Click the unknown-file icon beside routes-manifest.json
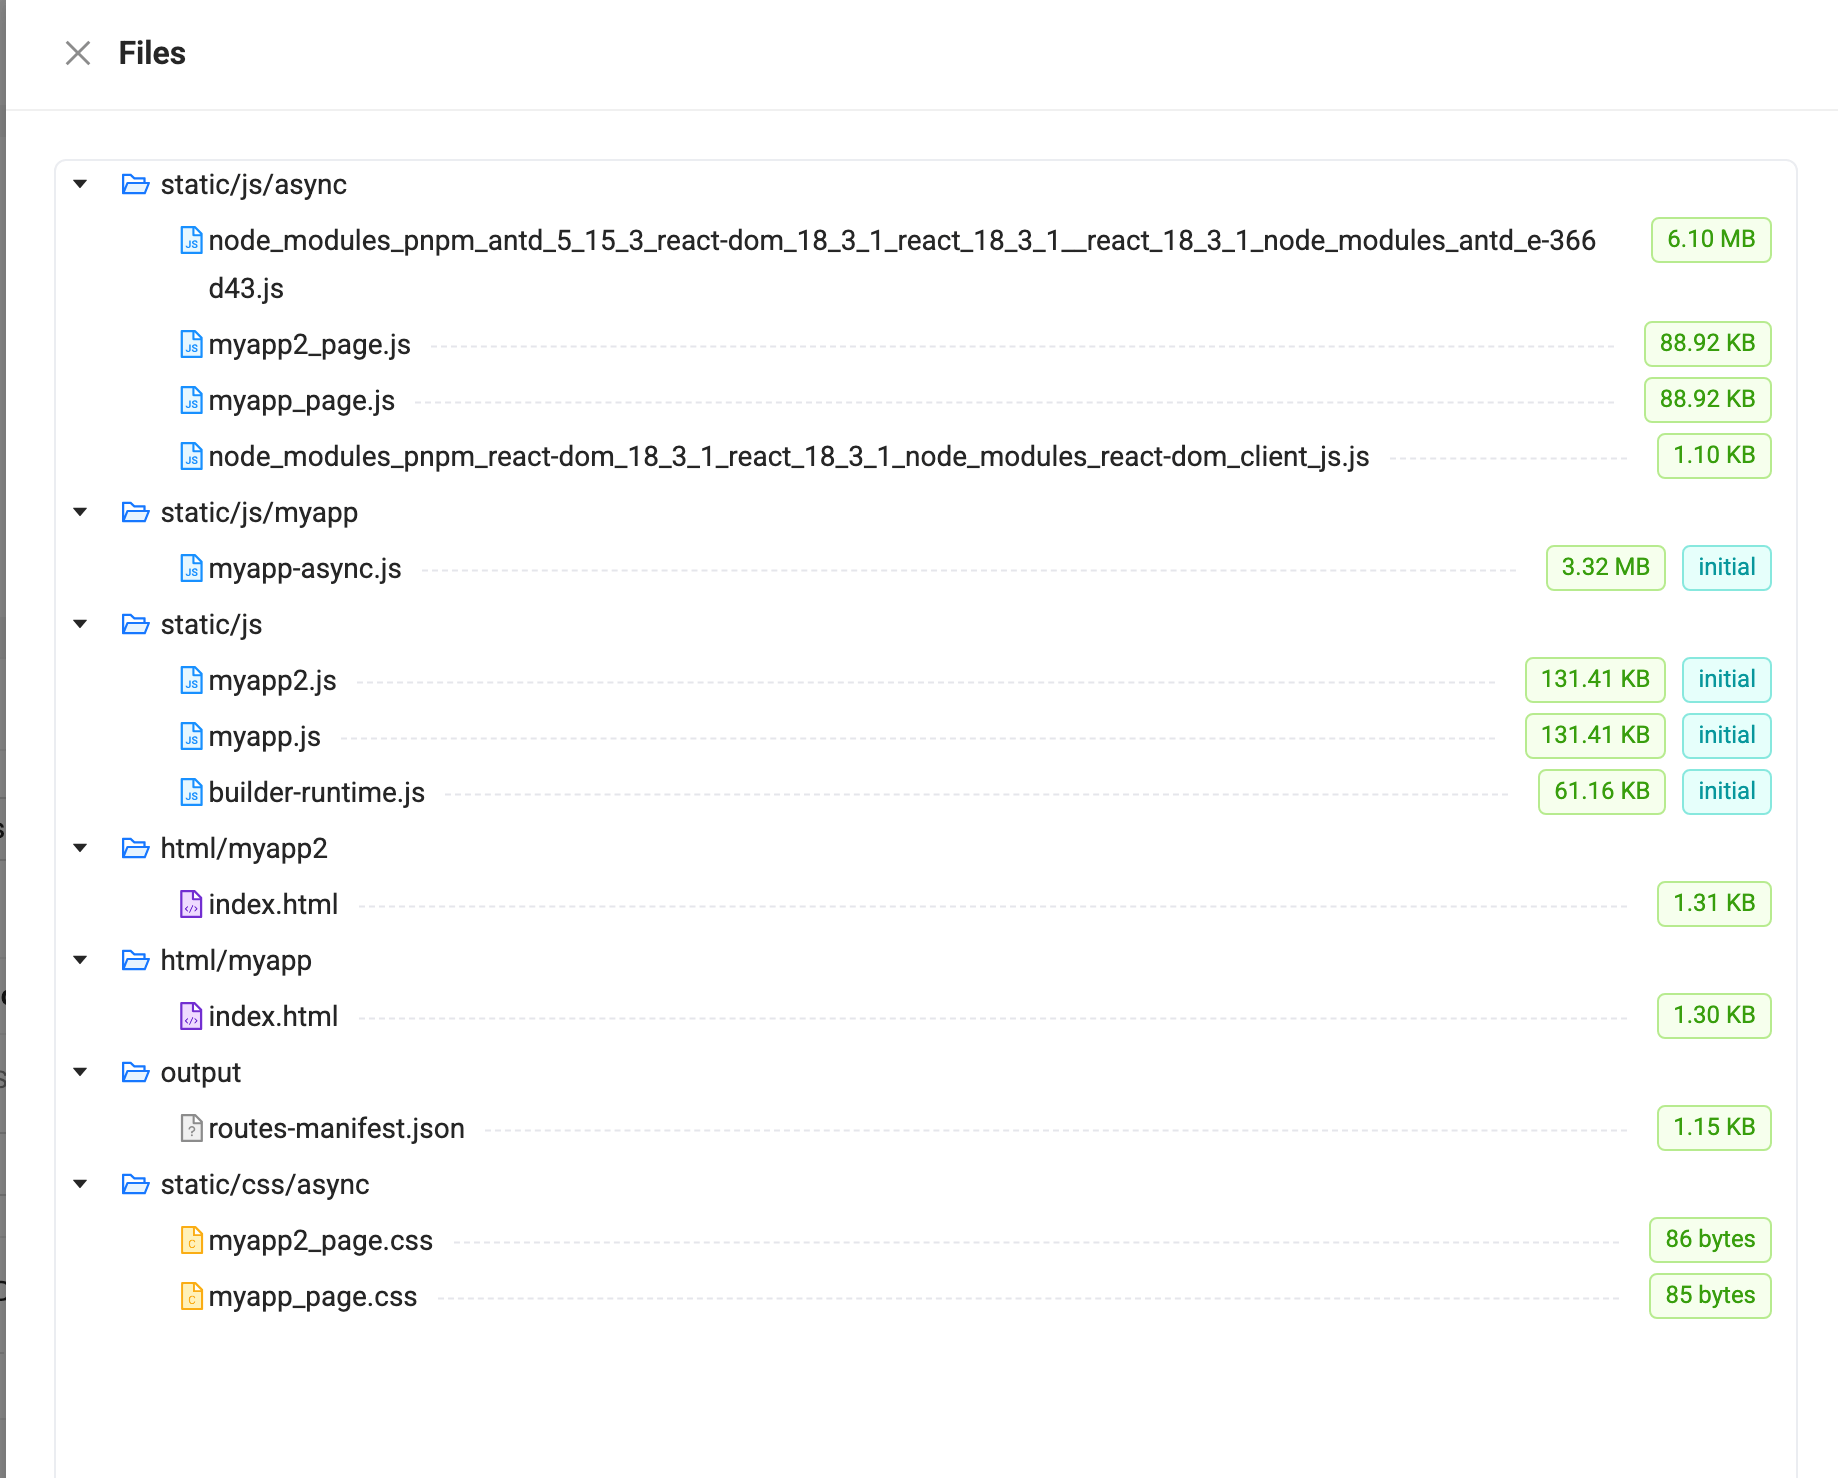Image resolution: width=1838 pixels, height=1478 pixels. coord(191,1128)
